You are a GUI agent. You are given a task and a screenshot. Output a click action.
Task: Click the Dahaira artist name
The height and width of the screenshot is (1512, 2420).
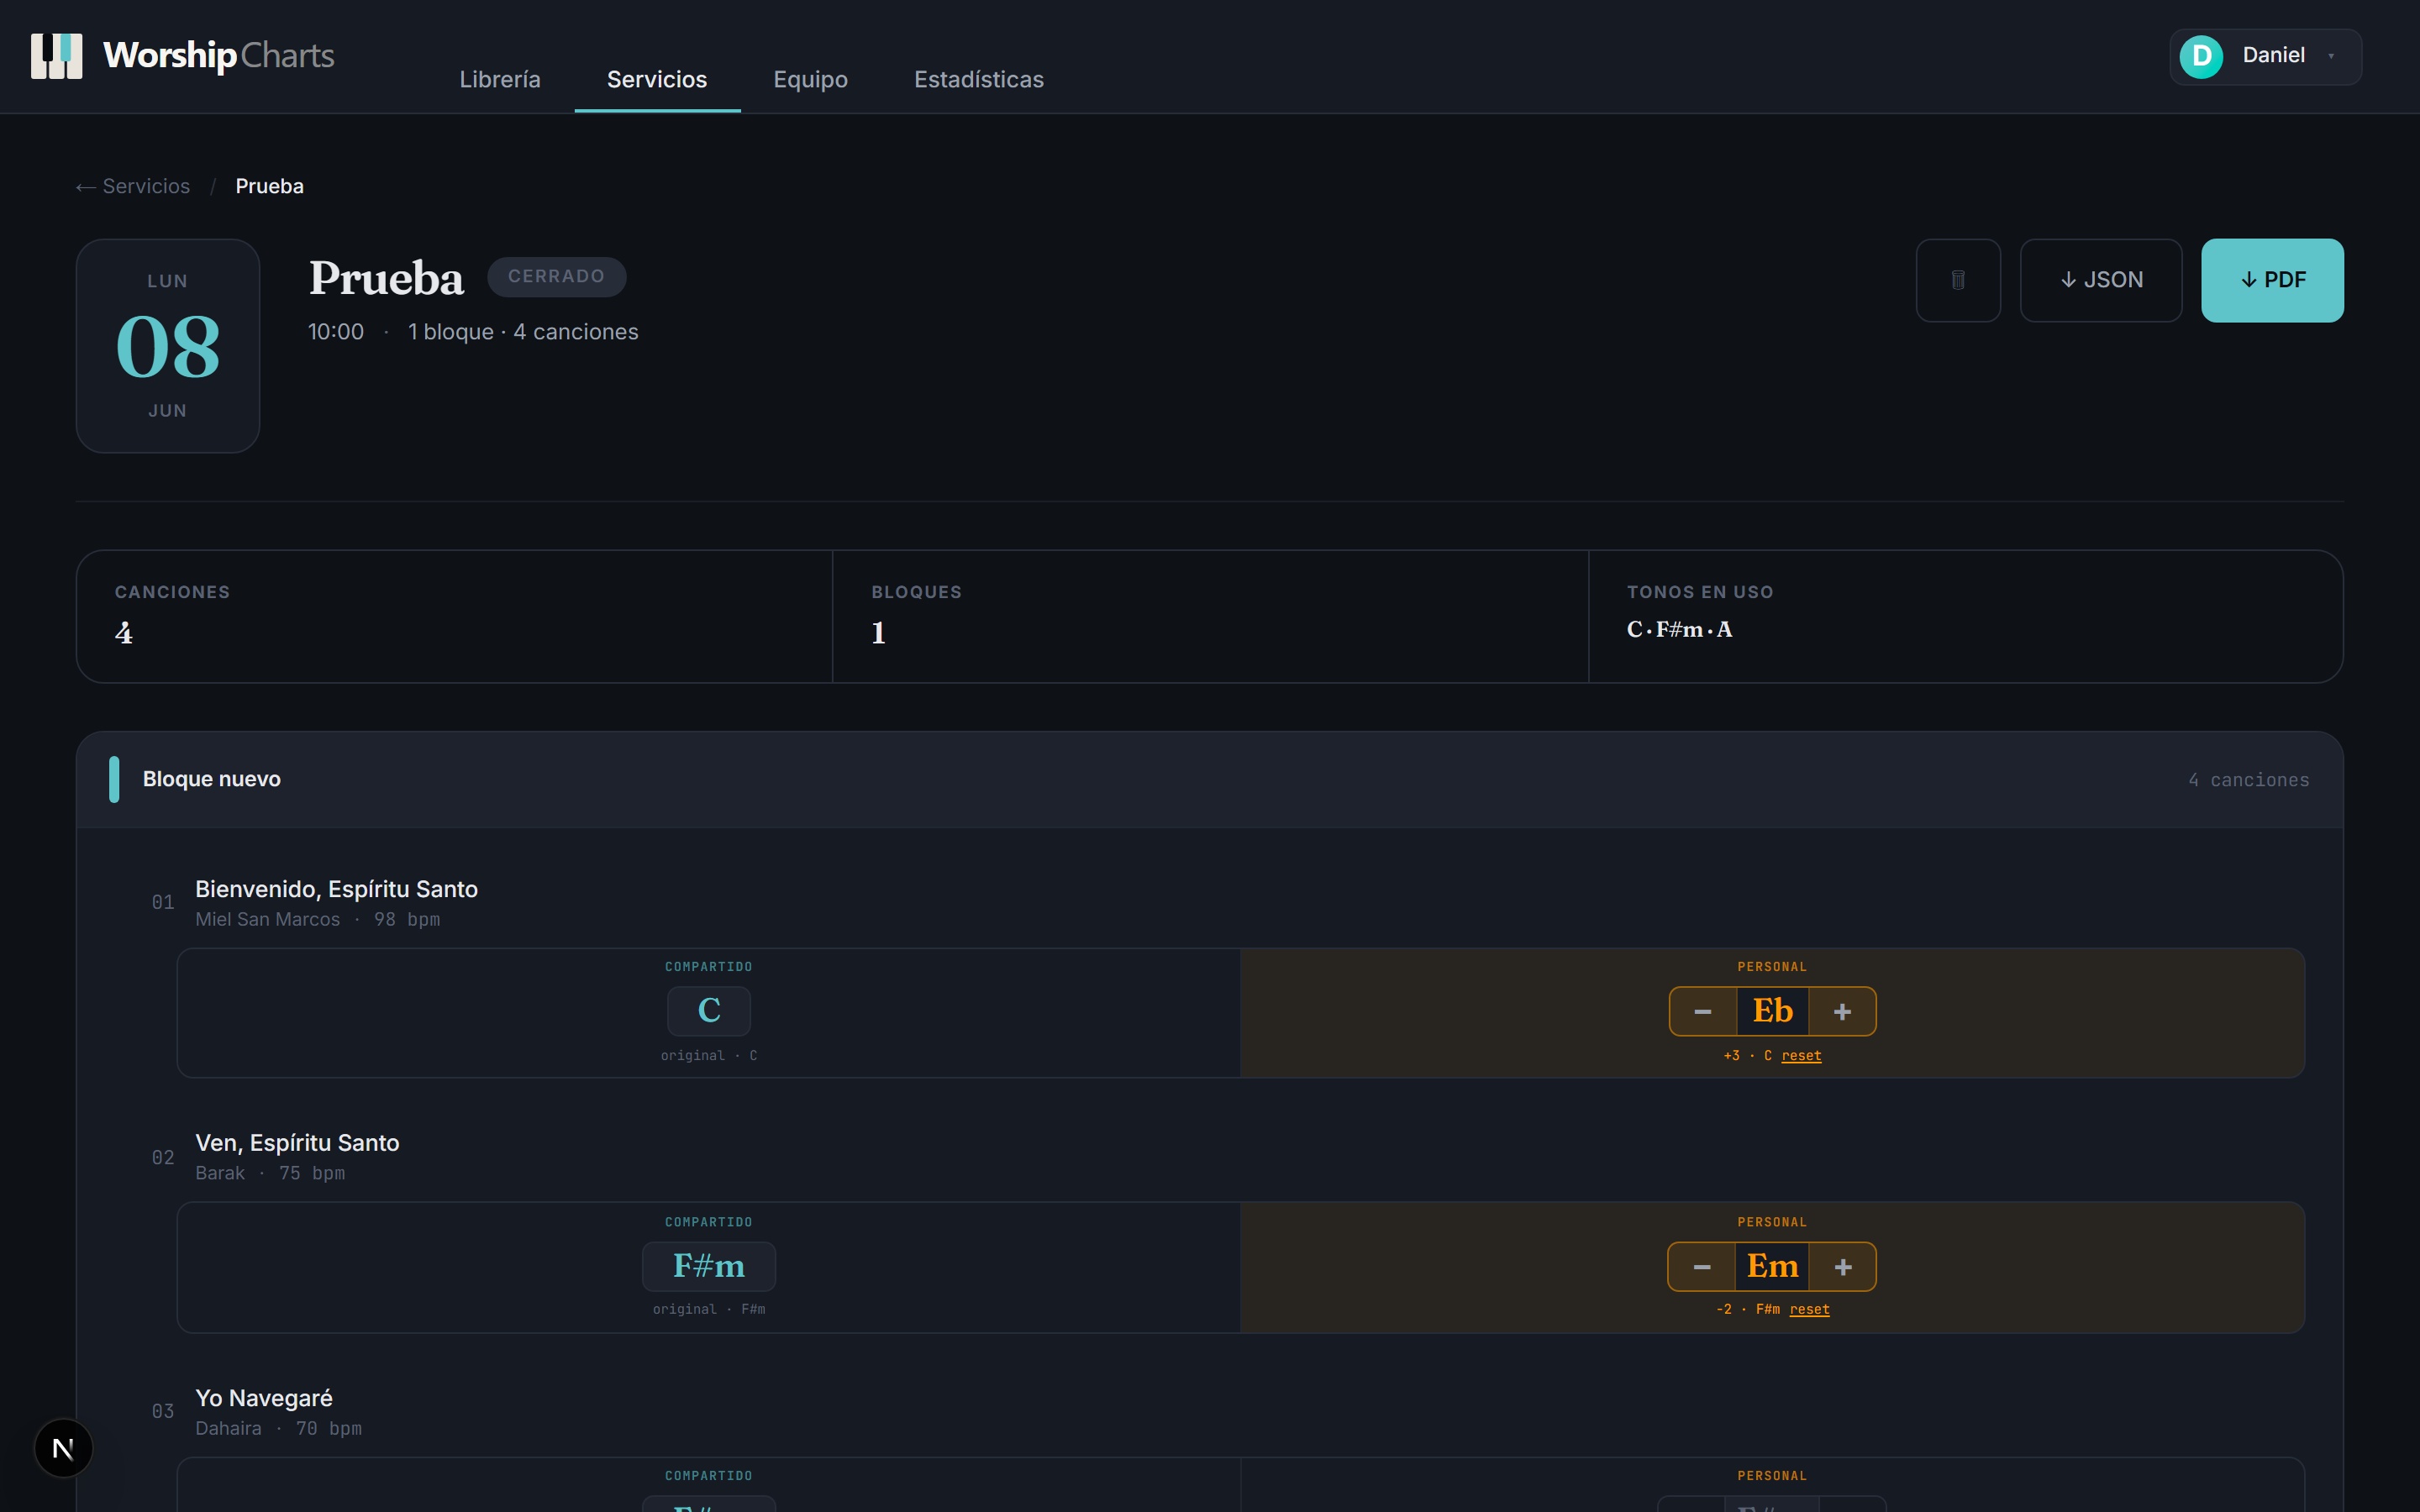click(228, 1429)
